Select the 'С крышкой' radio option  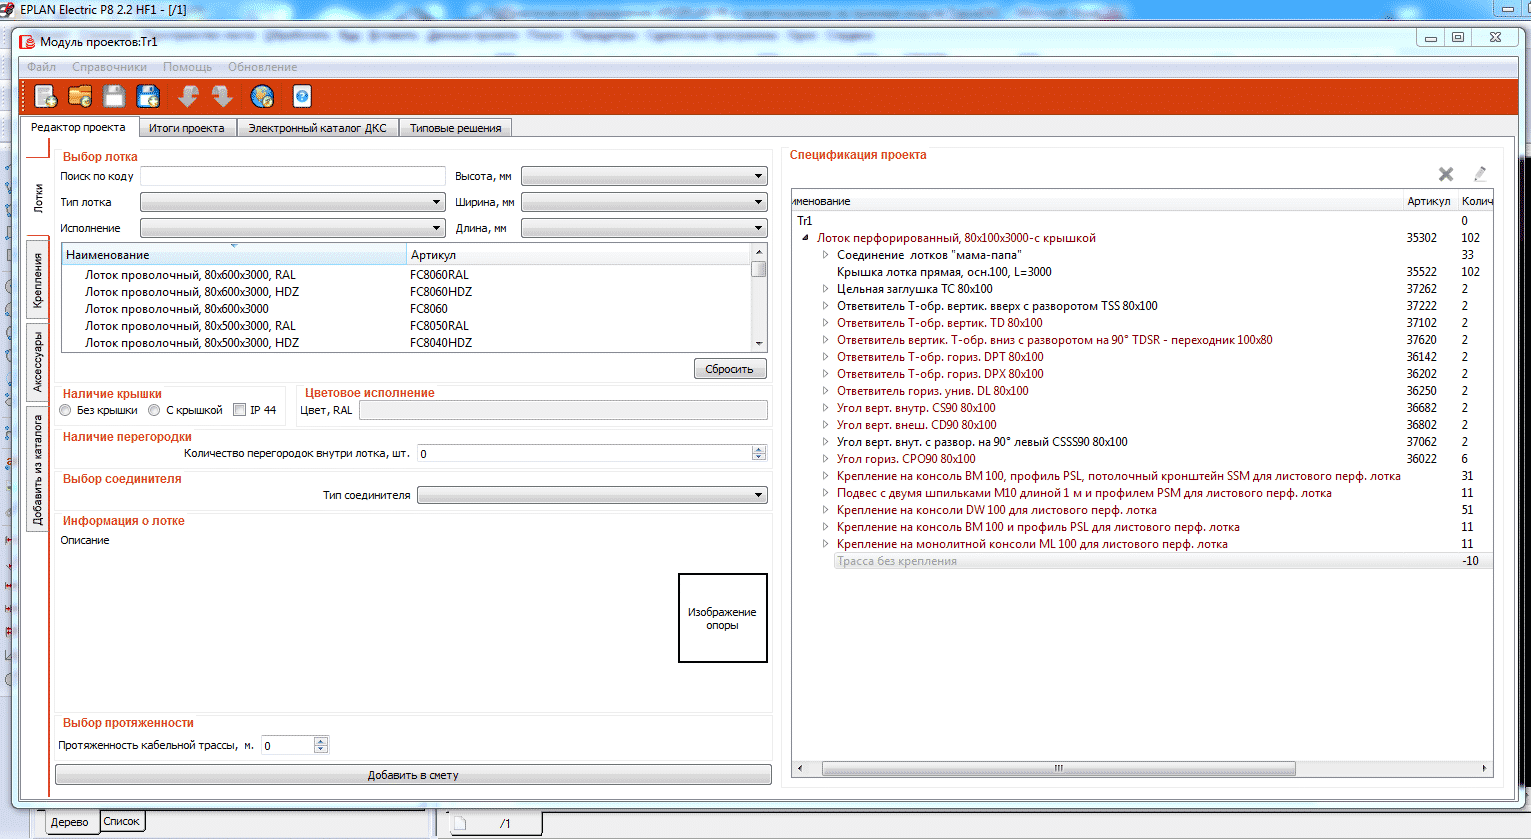pyautogui.click(x=154, y=410)
